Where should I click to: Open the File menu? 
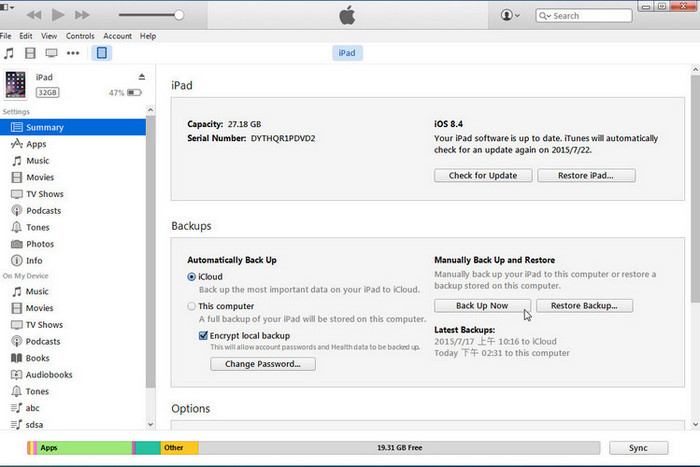point(6,36)
